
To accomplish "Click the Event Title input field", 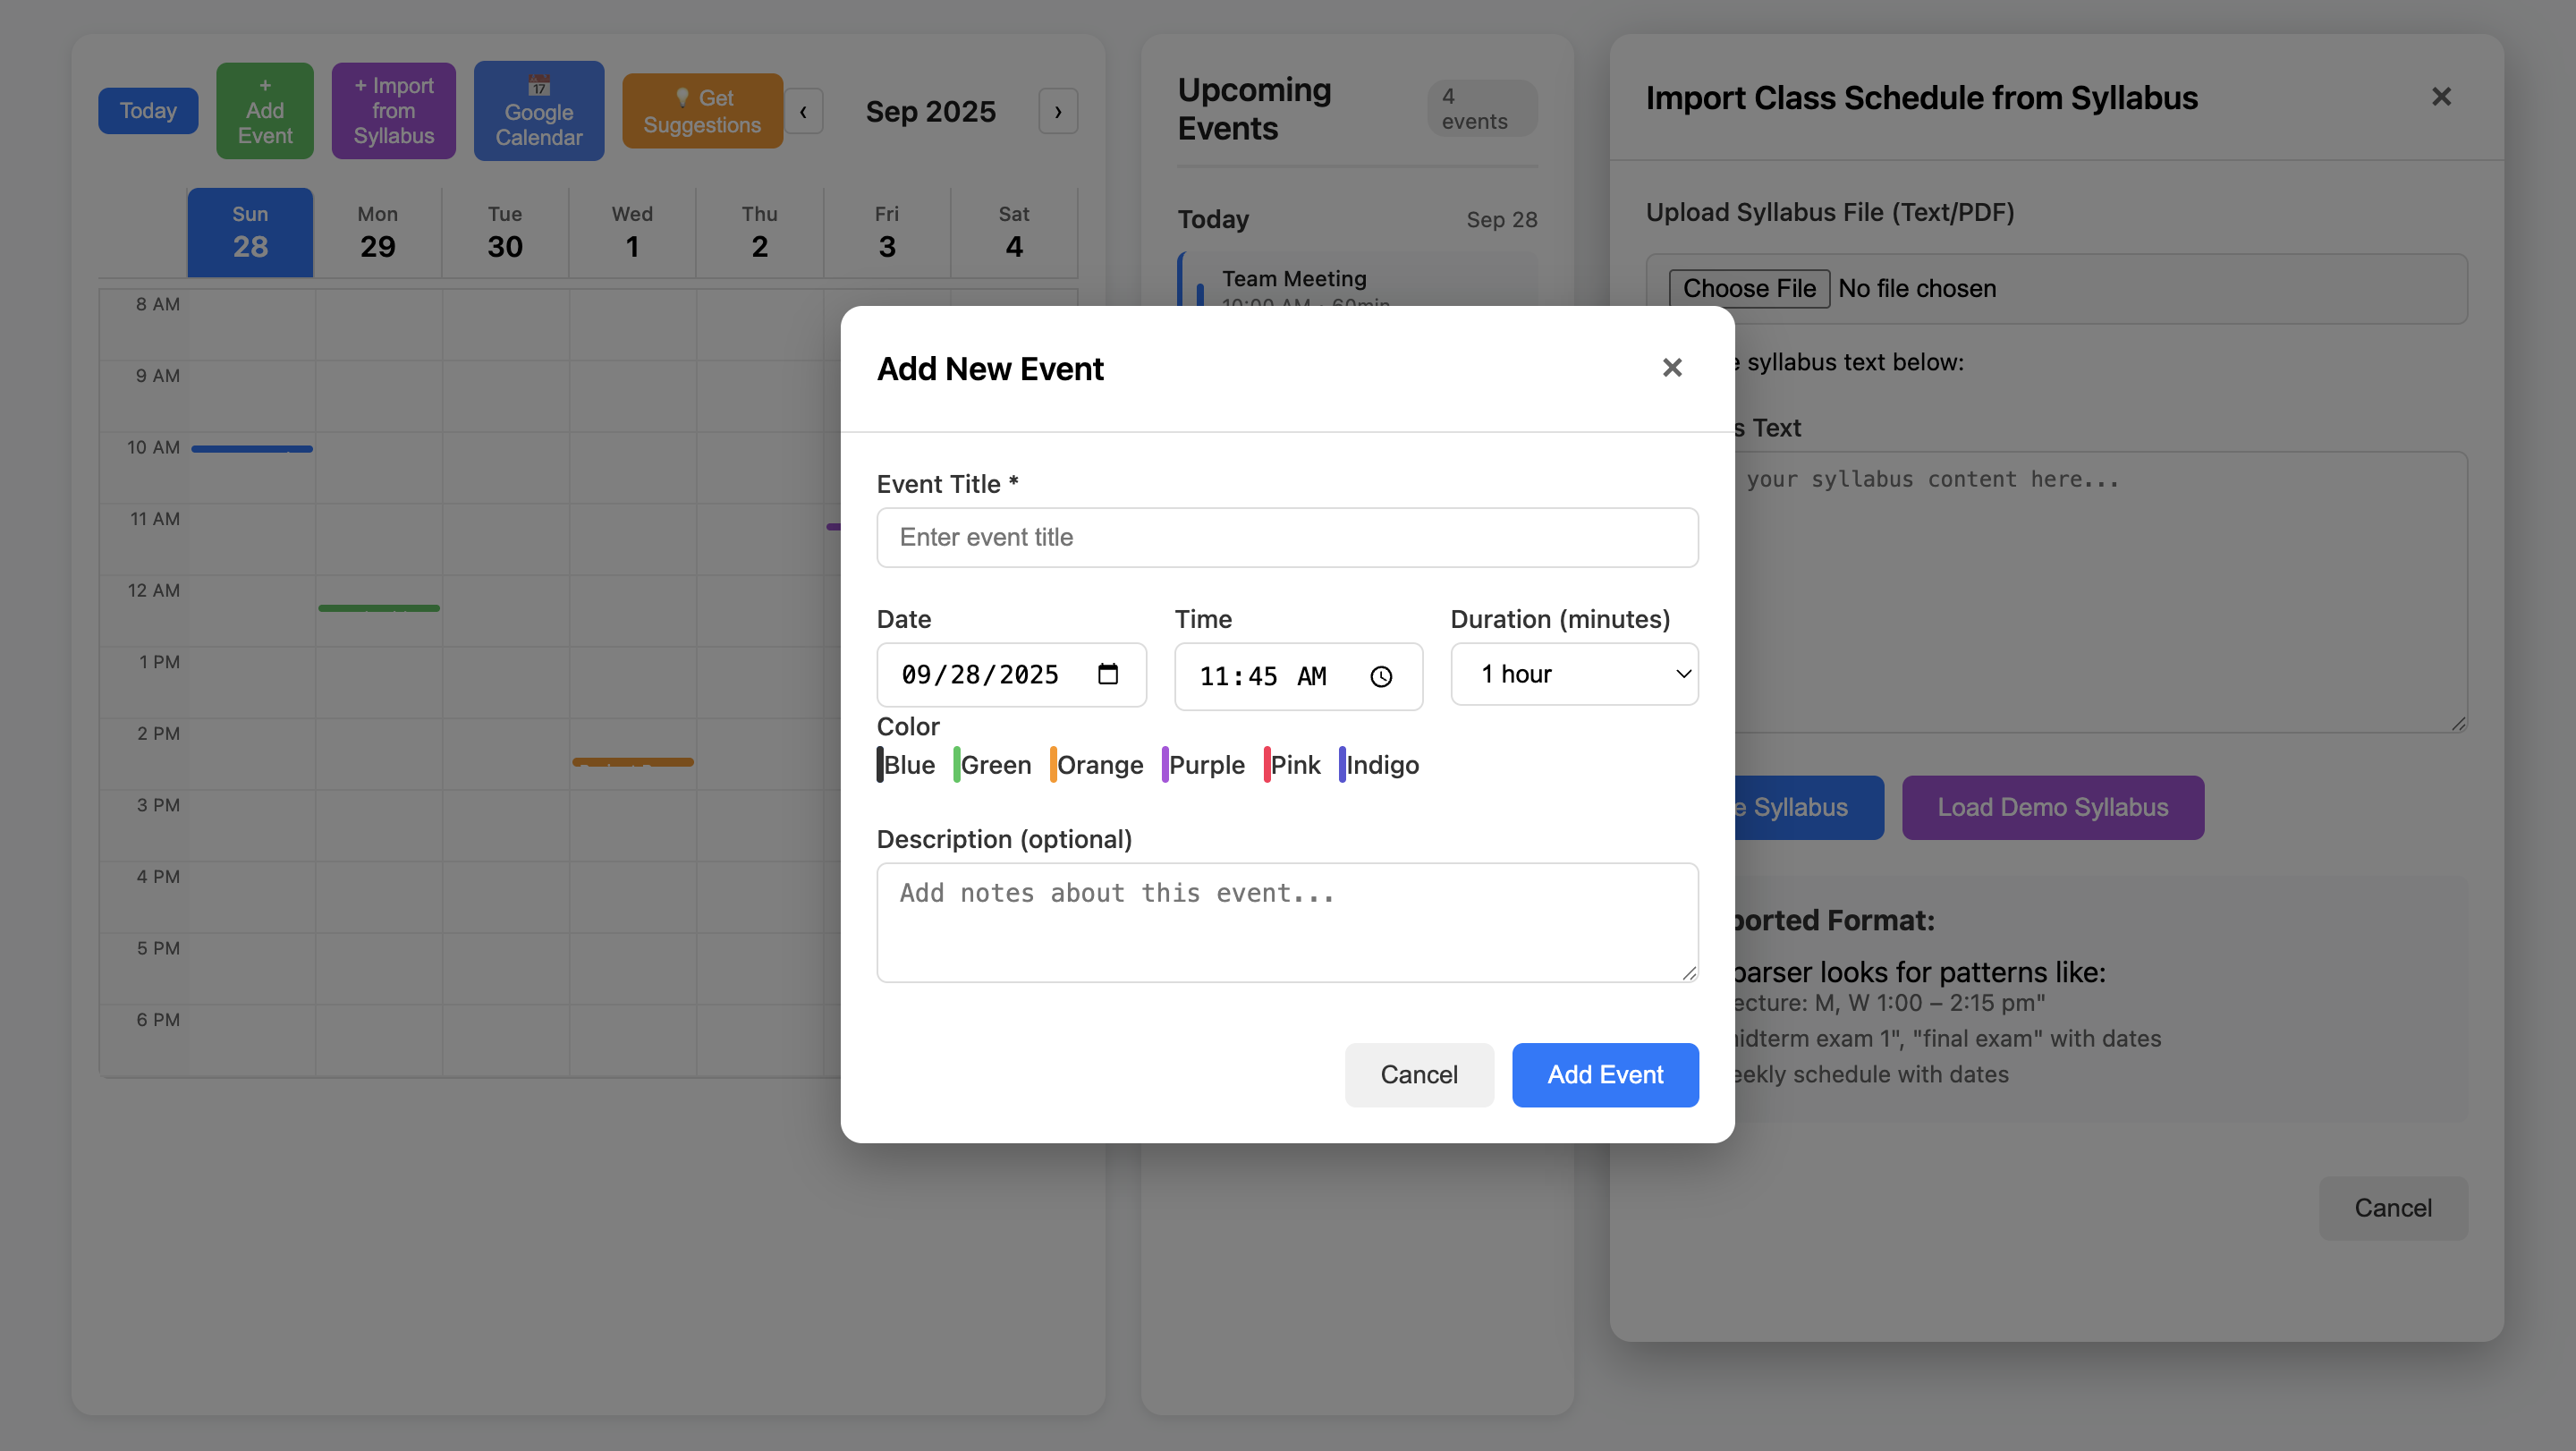I will 1287,538.
